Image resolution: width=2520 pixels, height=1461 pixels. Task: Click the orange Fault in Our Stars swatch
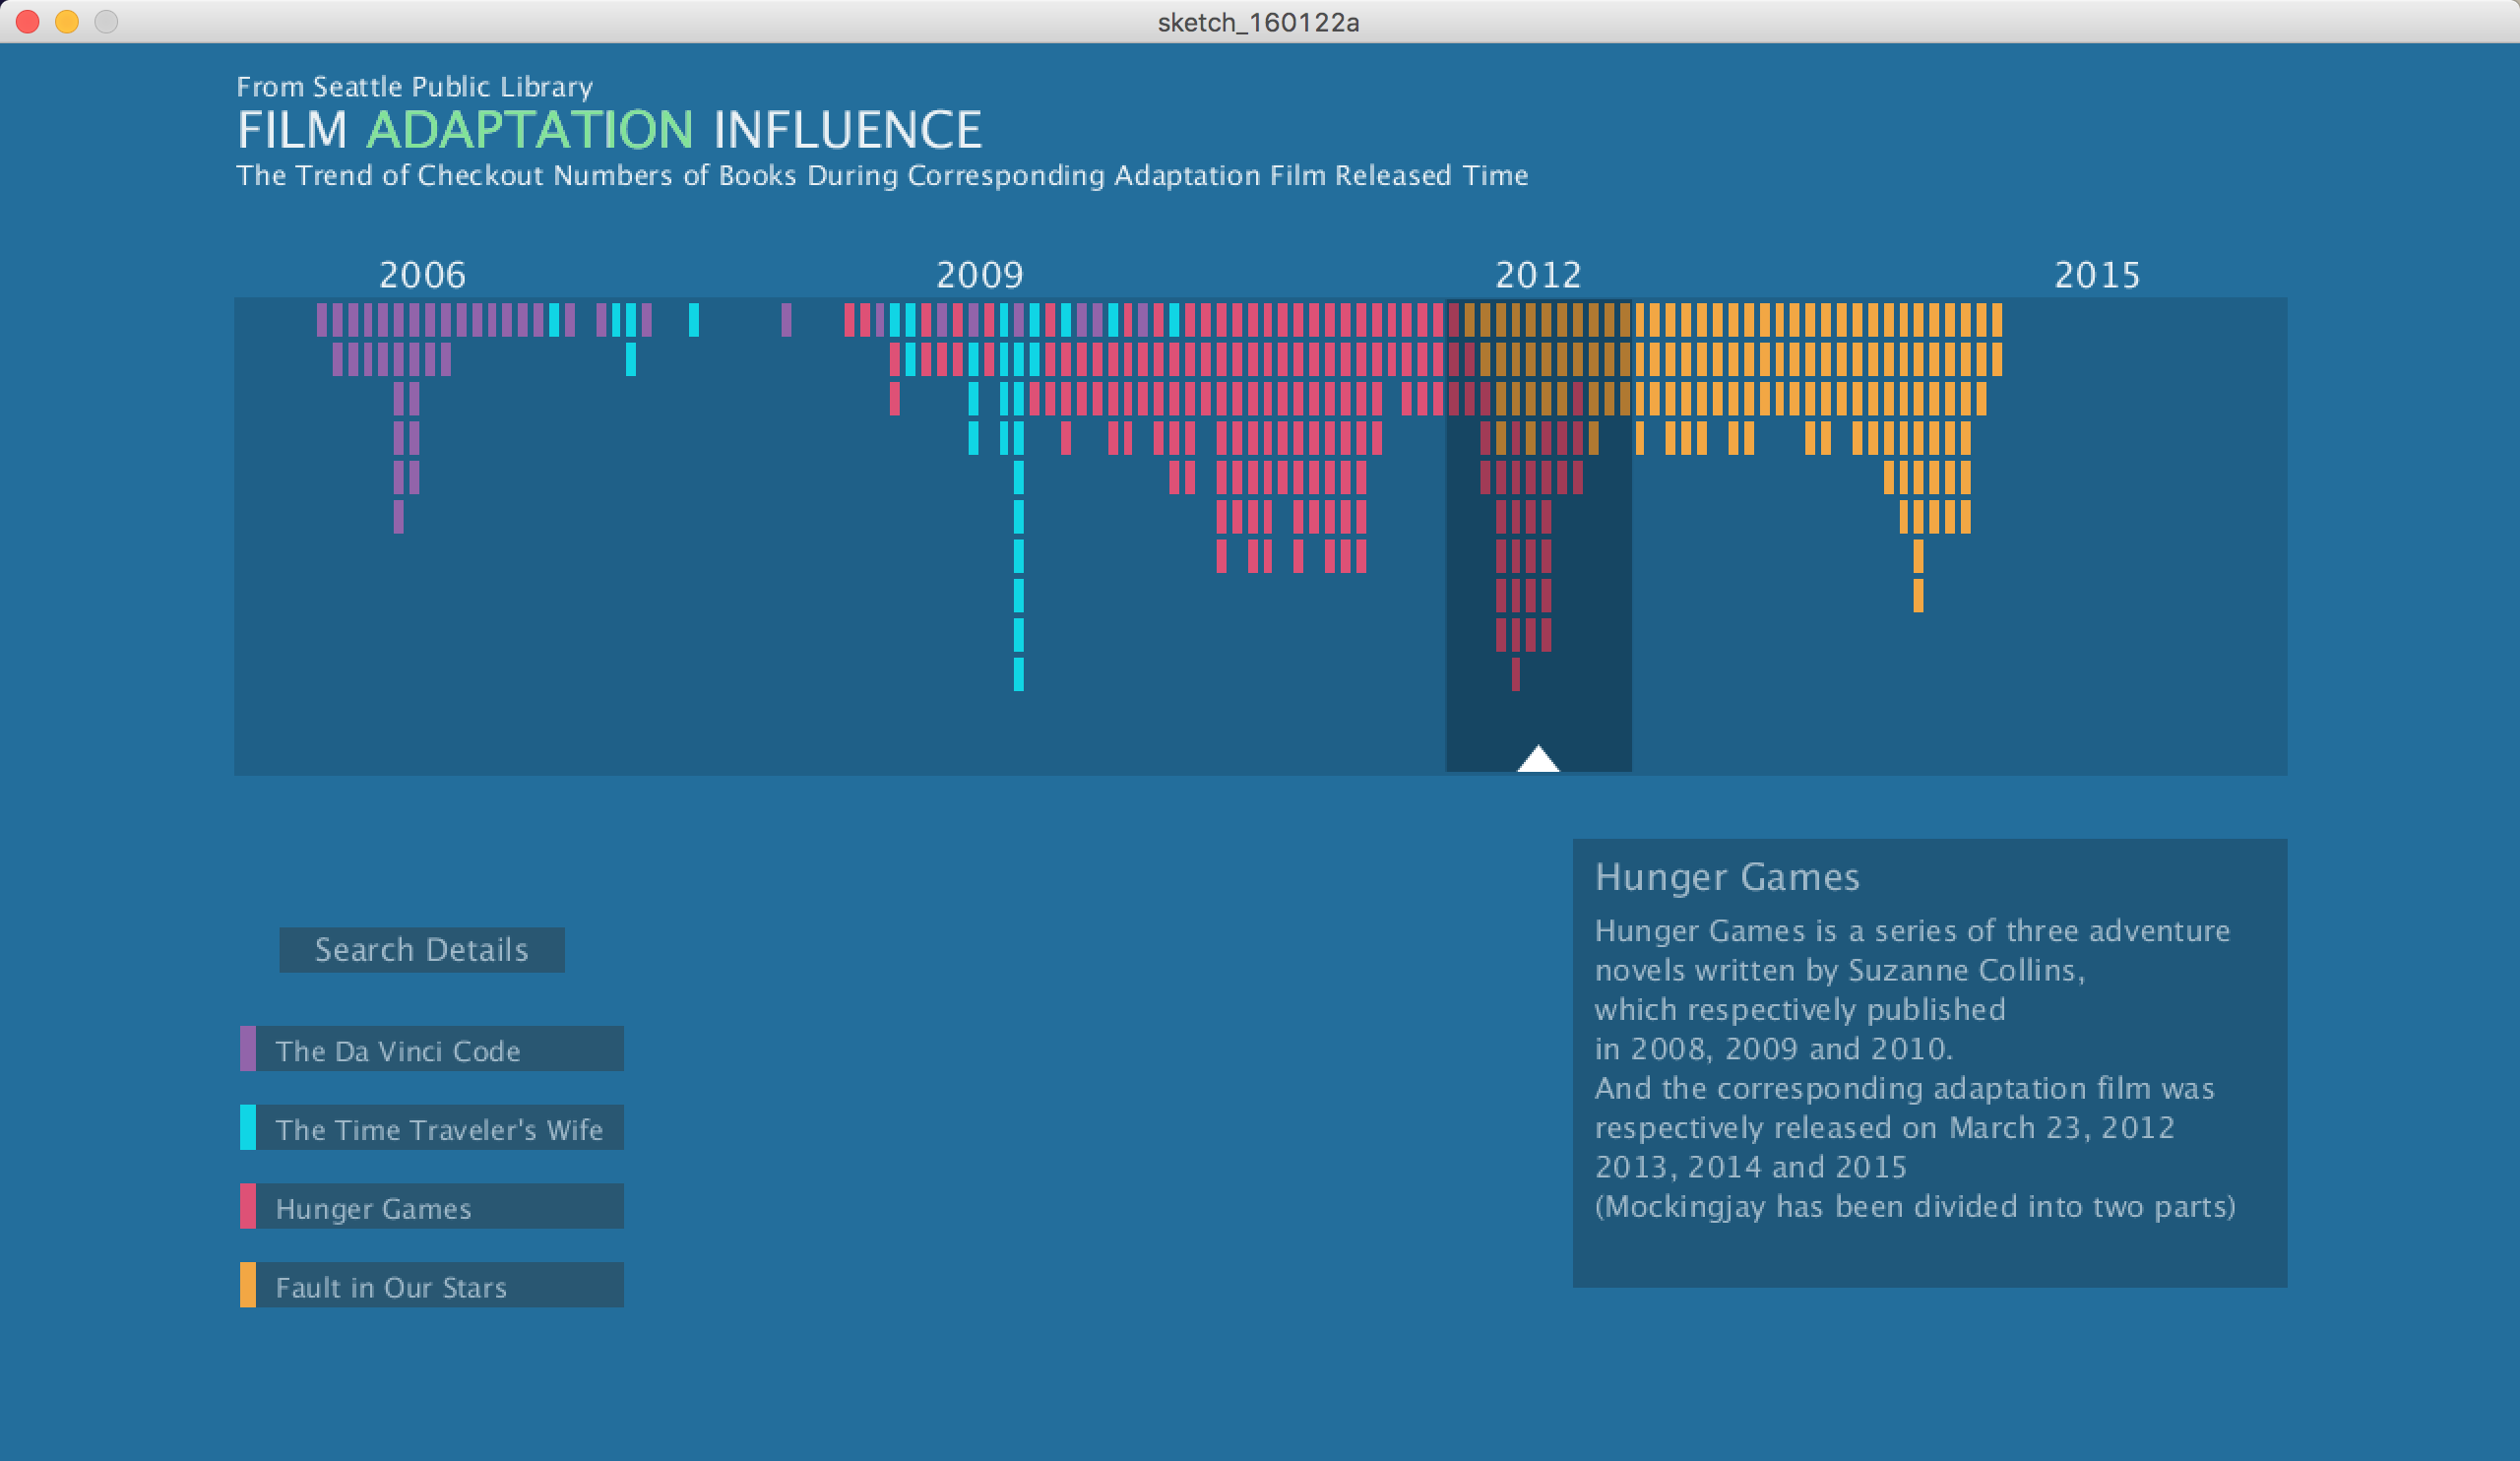tap(248, 1286)
